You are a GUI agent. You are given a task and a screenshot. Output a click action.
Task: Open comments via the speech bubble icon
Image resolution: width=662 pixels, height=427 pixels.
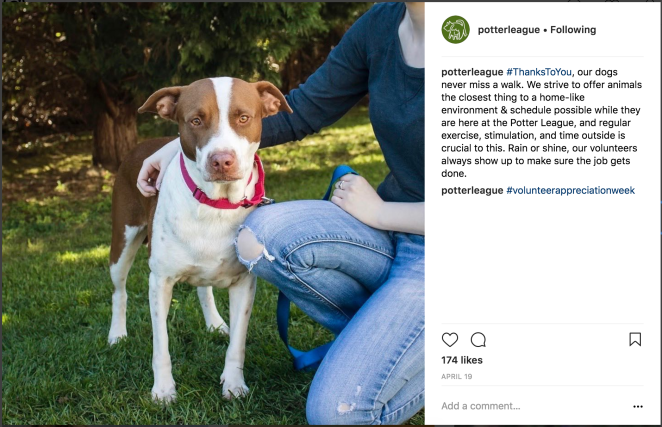478,340
